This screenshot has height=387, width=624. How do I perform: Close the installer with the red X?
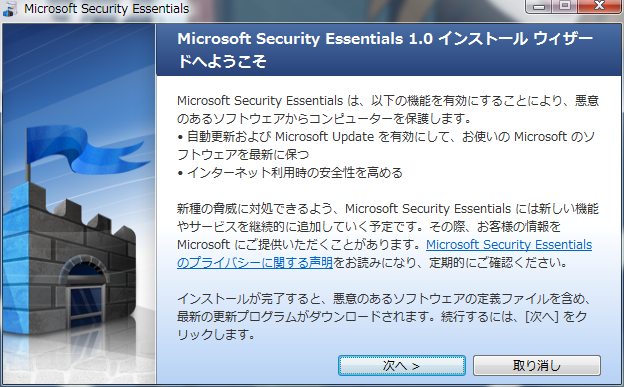pos(599,6)
